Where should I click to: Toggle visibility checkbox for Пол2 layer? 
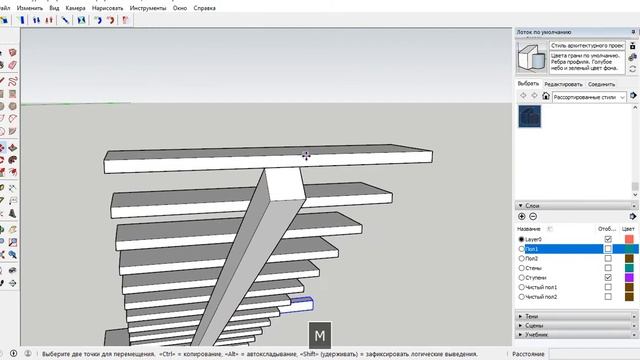pyautogui.click(x=608, y=258)
